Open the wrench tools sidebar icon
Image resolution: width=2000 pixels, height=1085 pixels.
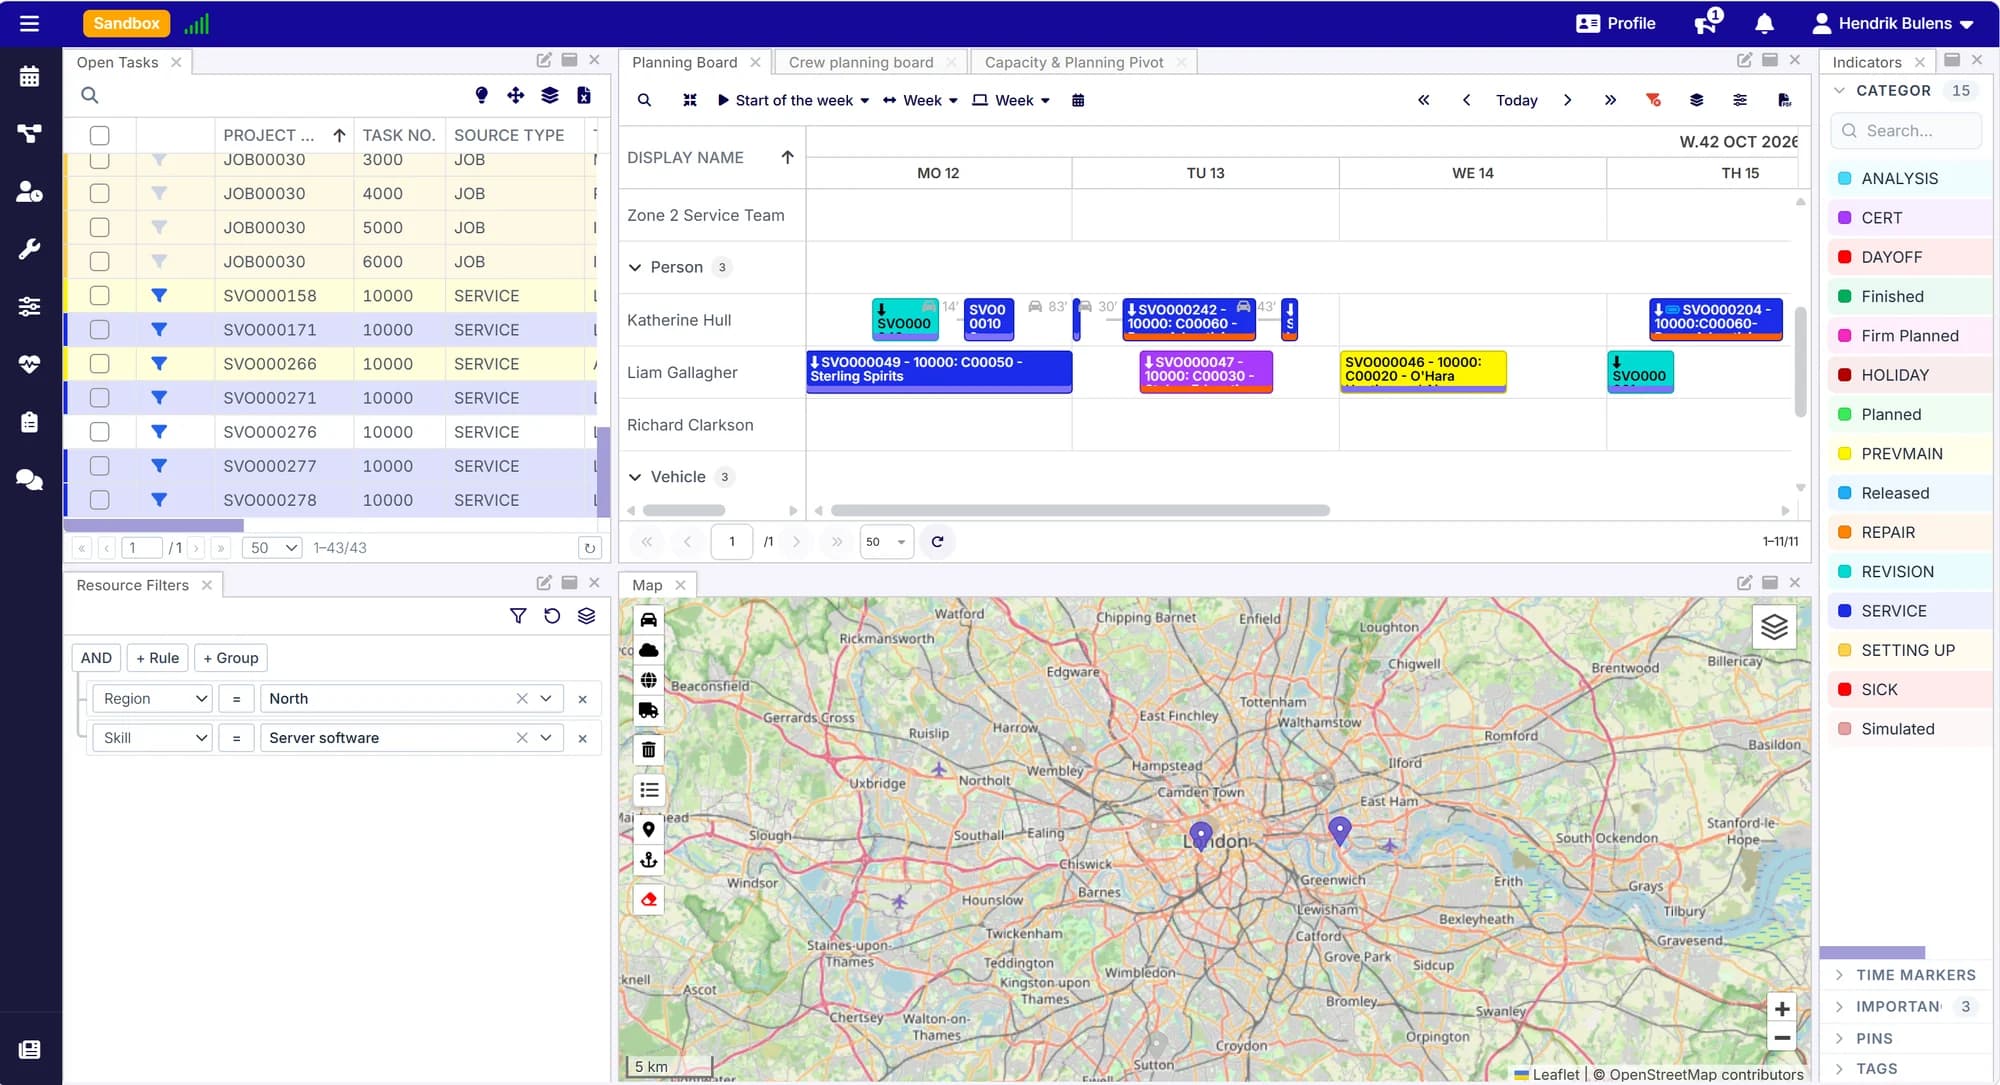(29, 249)
